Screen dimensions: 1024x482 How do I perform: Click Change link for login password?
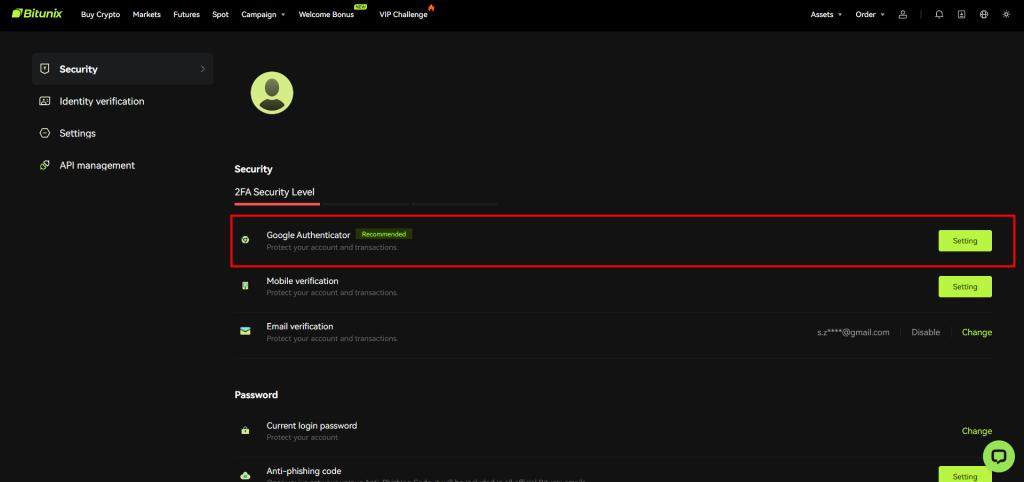[976, 431]
